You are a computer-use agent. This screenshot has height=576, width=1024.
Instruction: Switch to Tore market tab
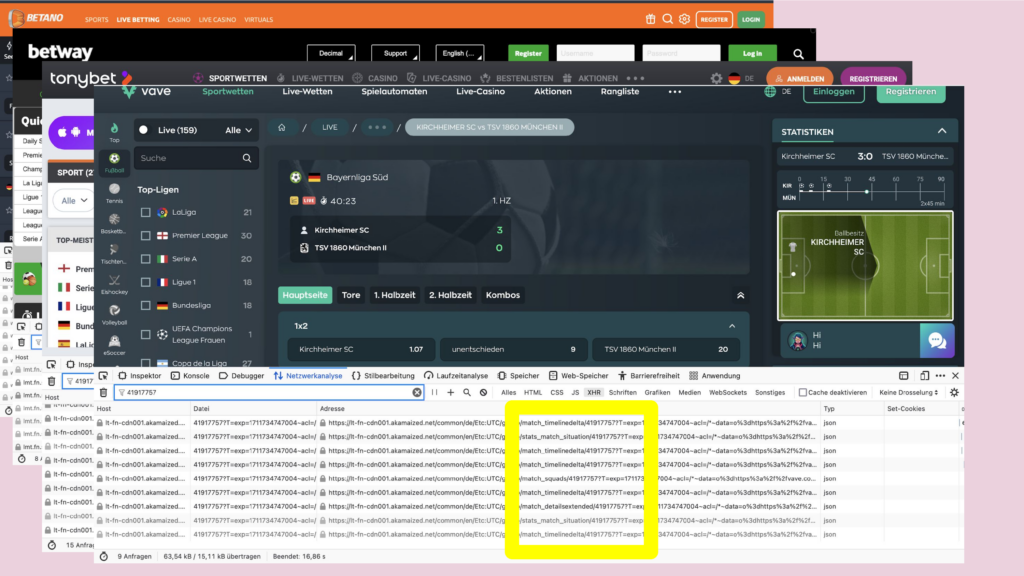351,295
